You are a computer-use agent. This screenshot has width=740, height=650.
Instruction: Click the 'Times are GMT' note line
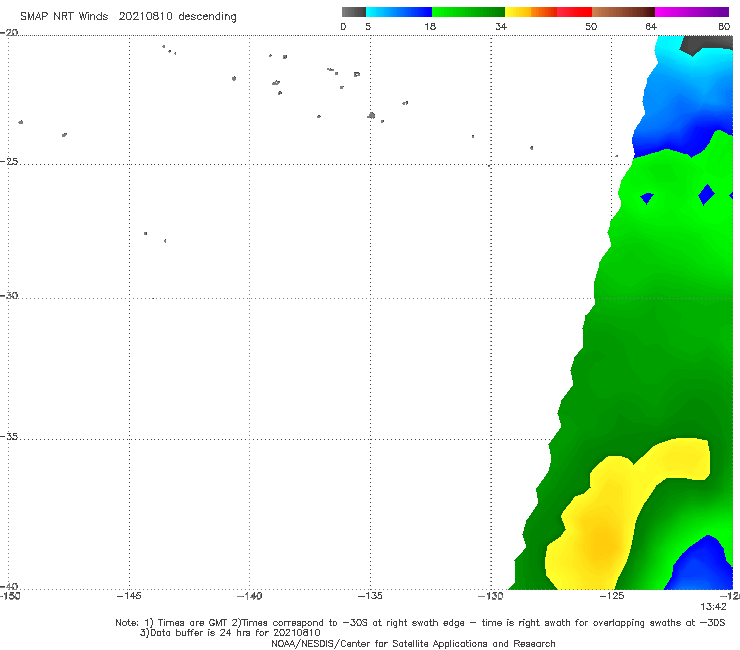420,623
